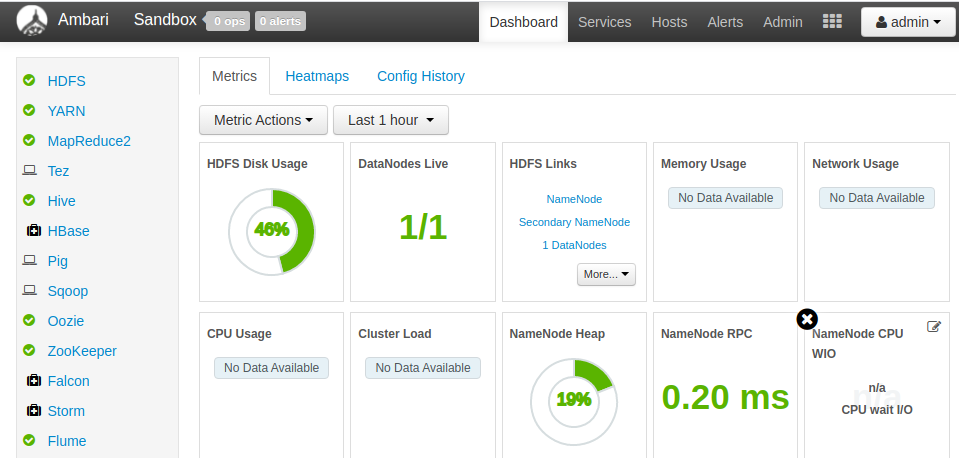Open the NameNode link
The image size is (959, 458).
click(x=574, y=199)
